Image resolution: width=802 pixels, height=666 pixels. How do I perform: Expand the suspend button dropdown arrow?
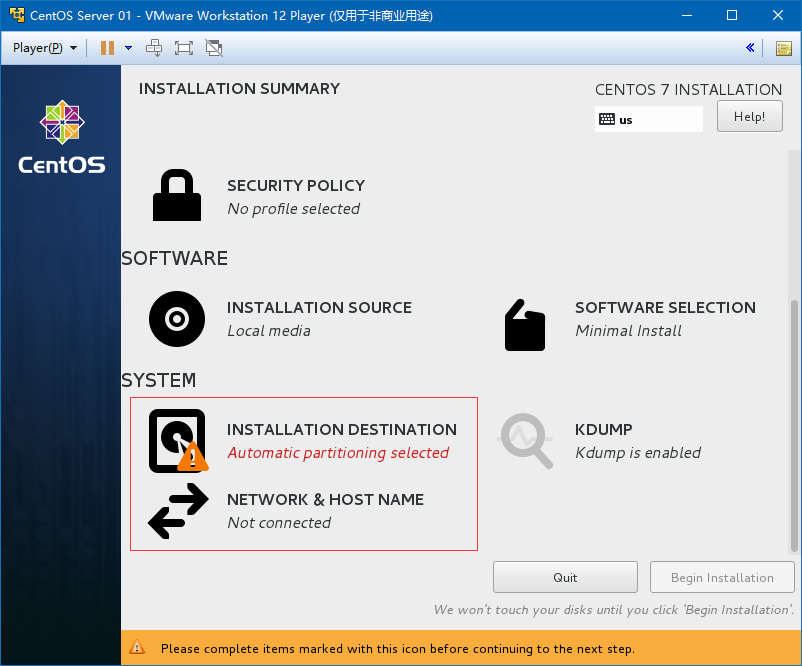click(x=127, y=47)
